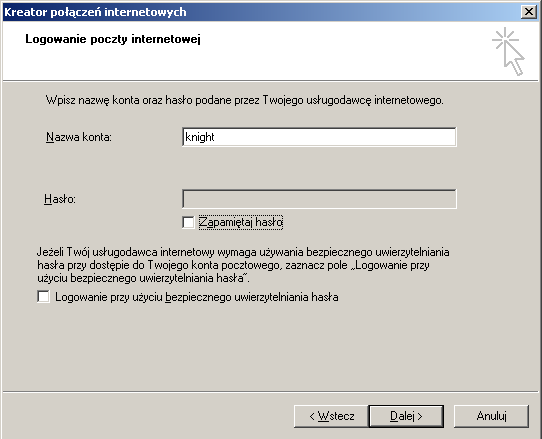Go back with the Wstecz button
The image size is (542, 439).
point(331,416)
